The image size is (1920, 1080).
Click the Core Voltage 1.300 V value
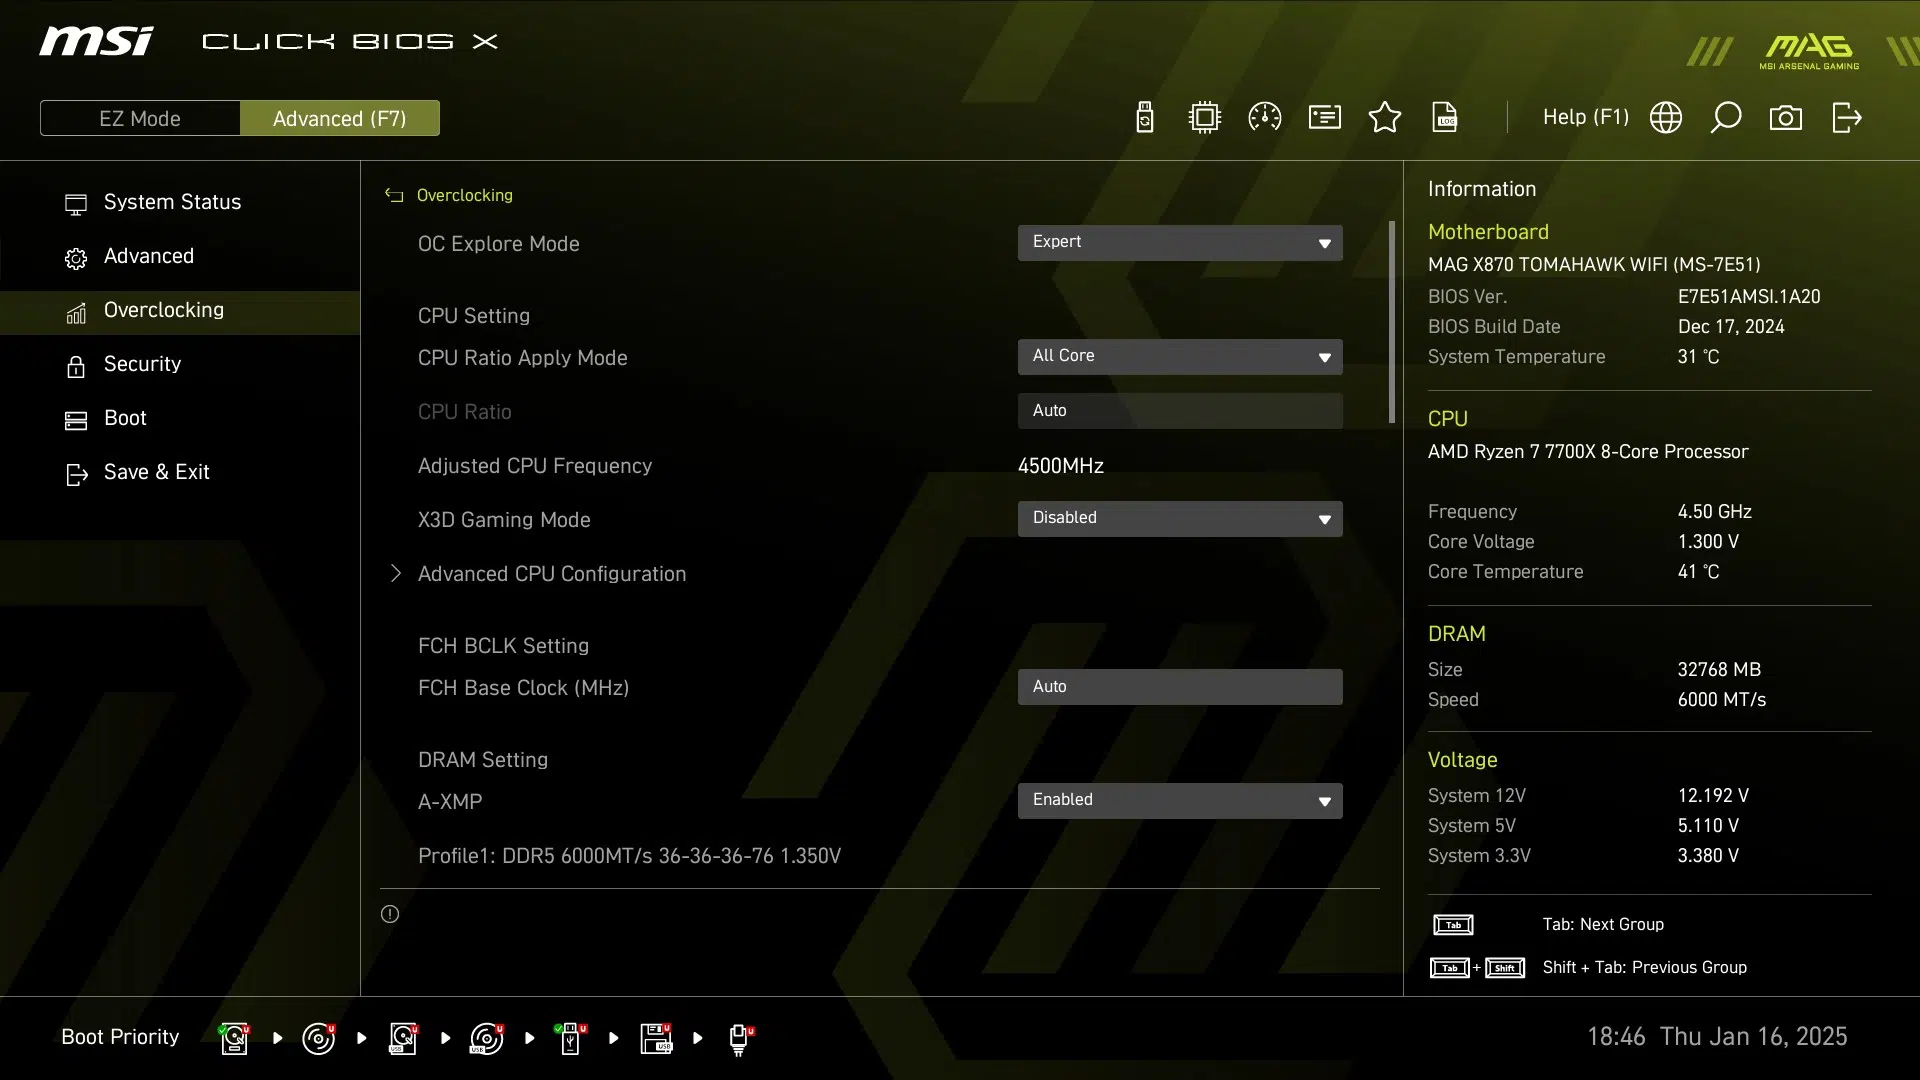tap(1708, 542)
